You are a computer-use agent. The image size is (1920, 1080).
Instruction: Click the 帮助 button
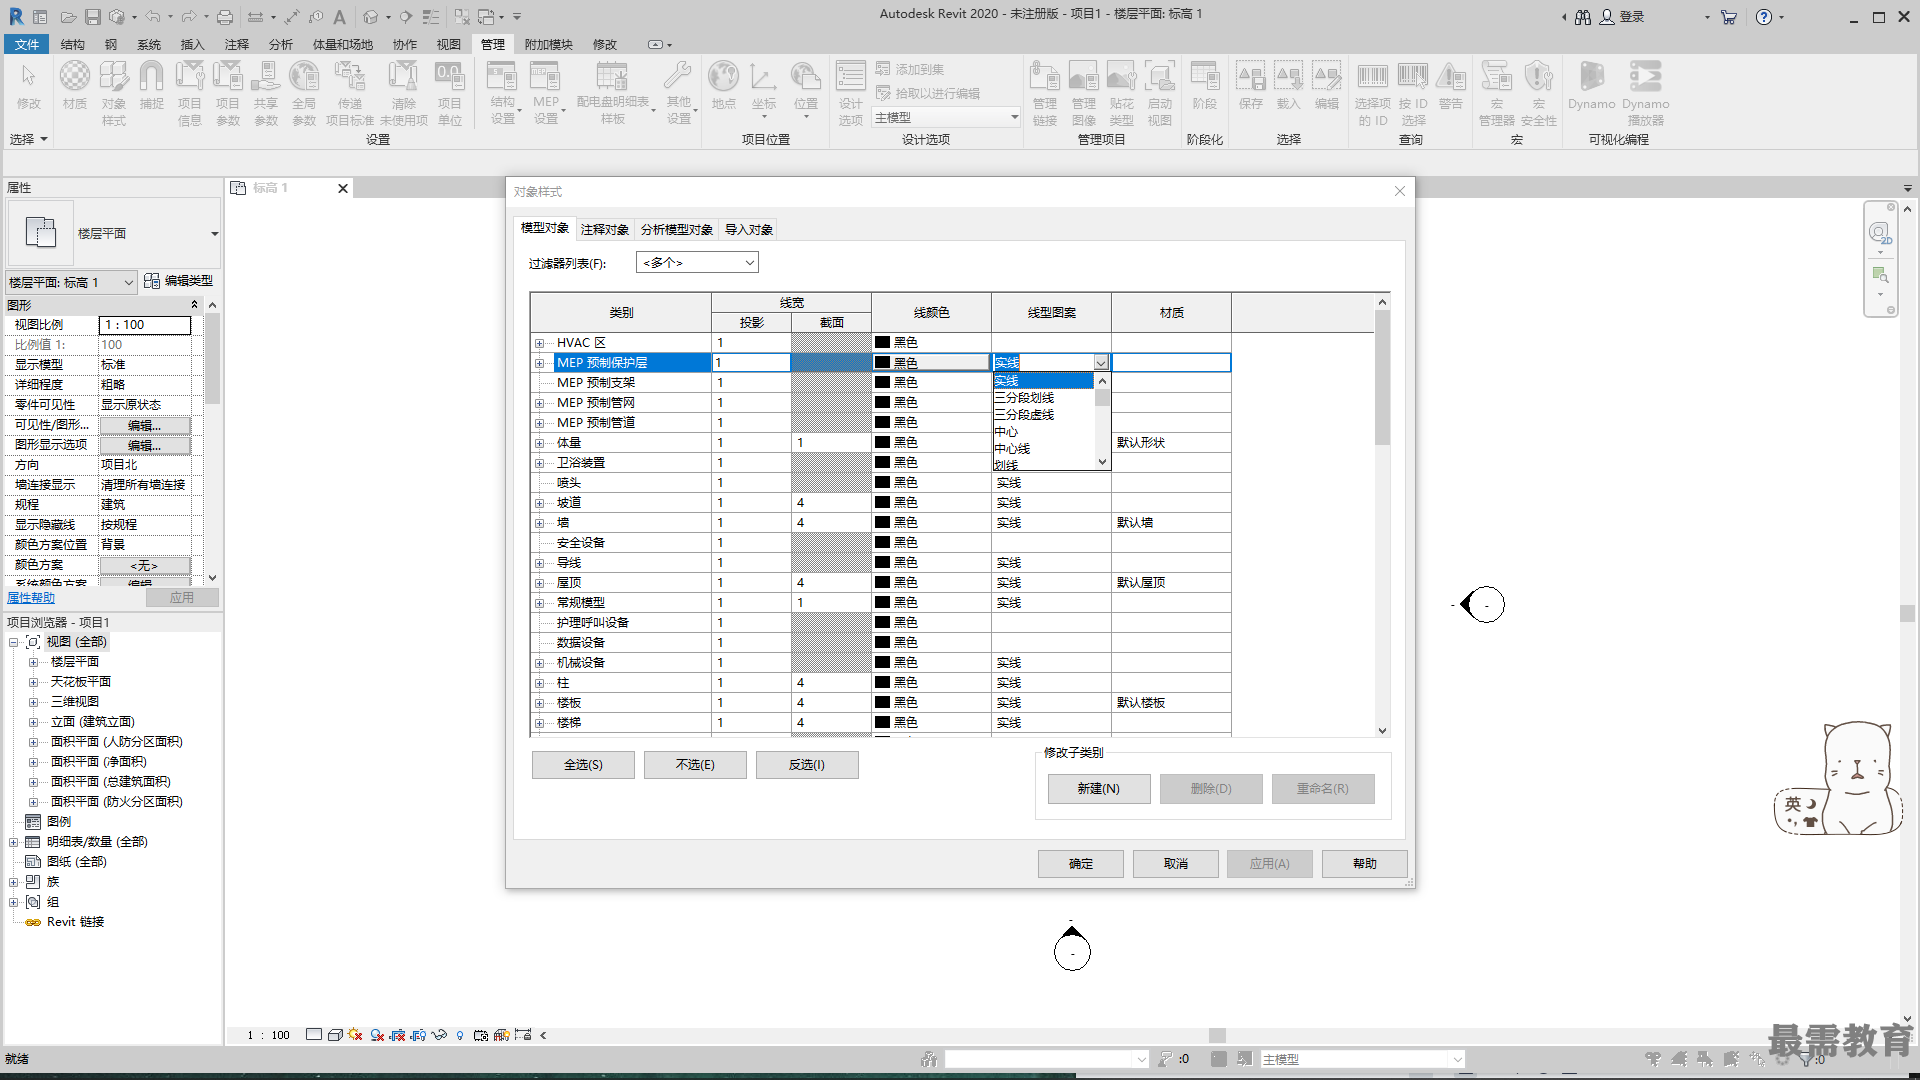1365,864
